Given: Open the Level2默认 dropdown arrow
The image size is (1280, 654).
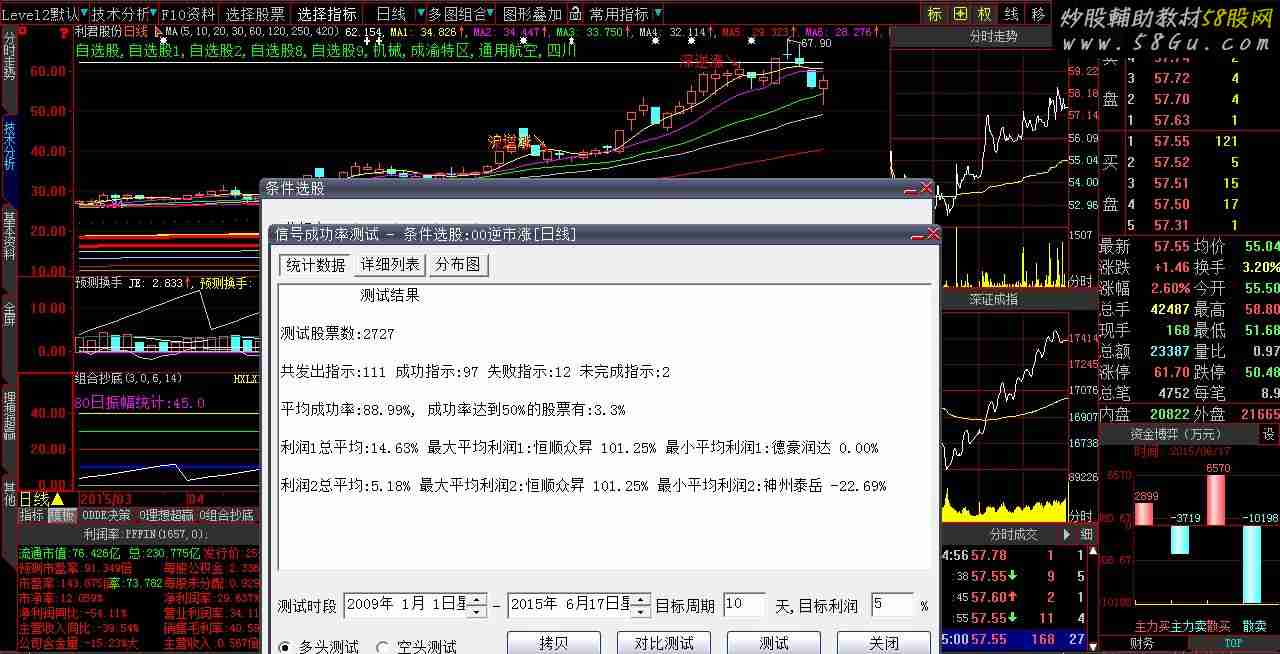Looking at the screenshot, I should tap(85, 14).
